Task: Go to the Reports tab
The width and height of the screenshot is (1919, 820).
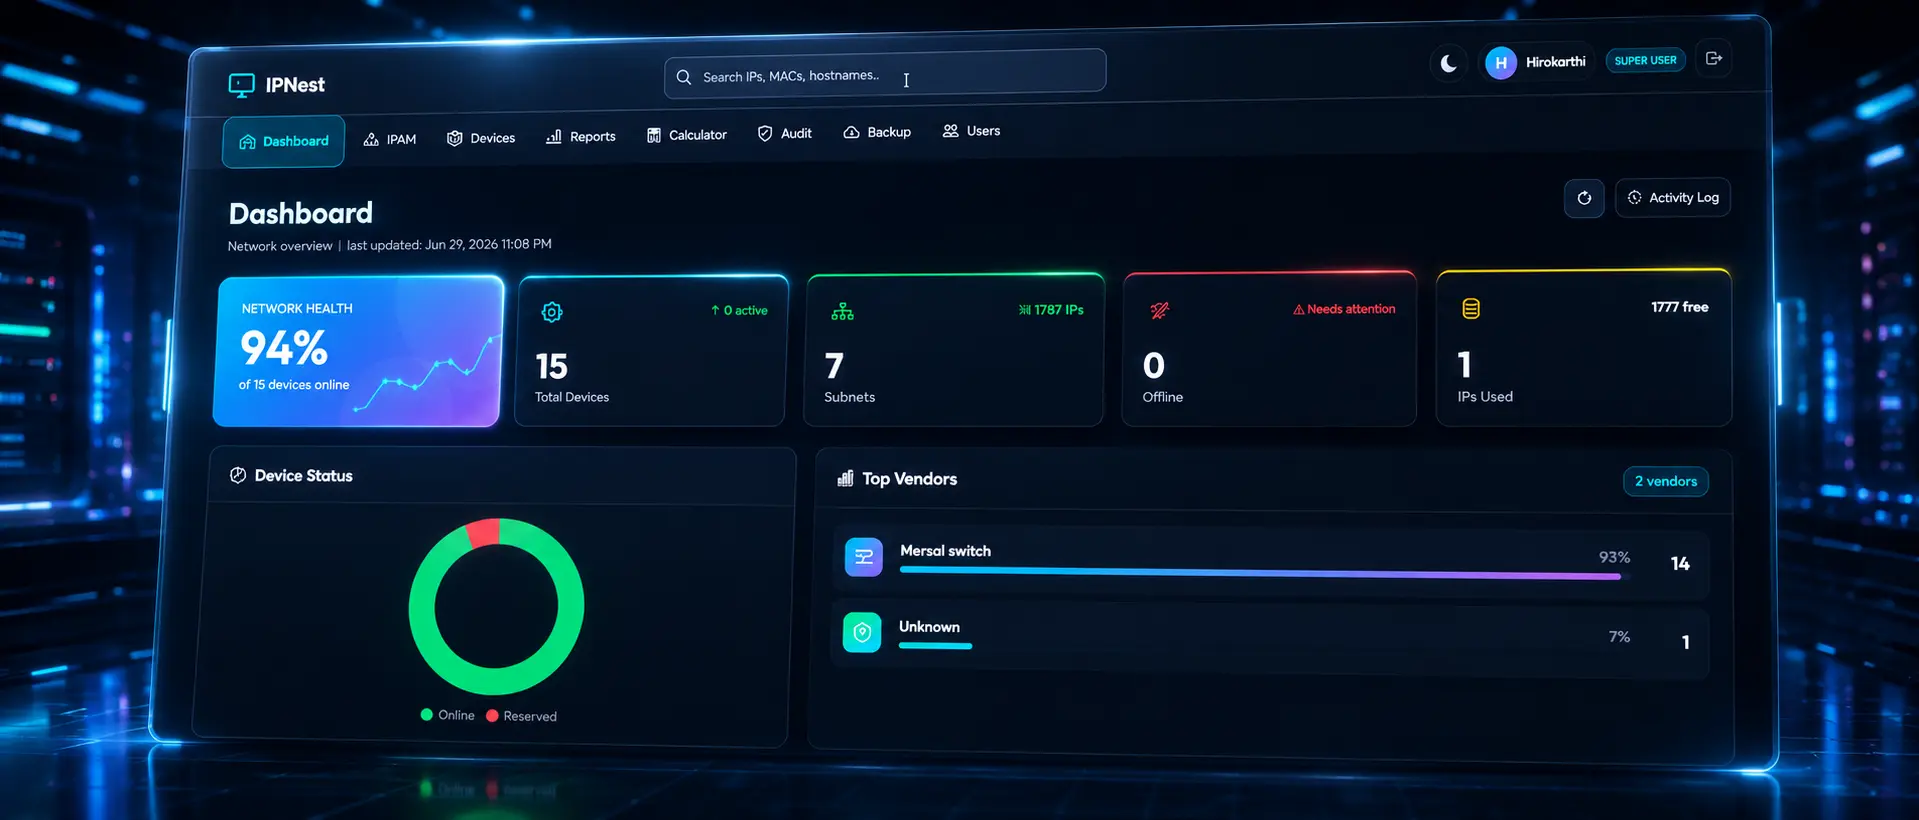Action: tap(581, 136)
